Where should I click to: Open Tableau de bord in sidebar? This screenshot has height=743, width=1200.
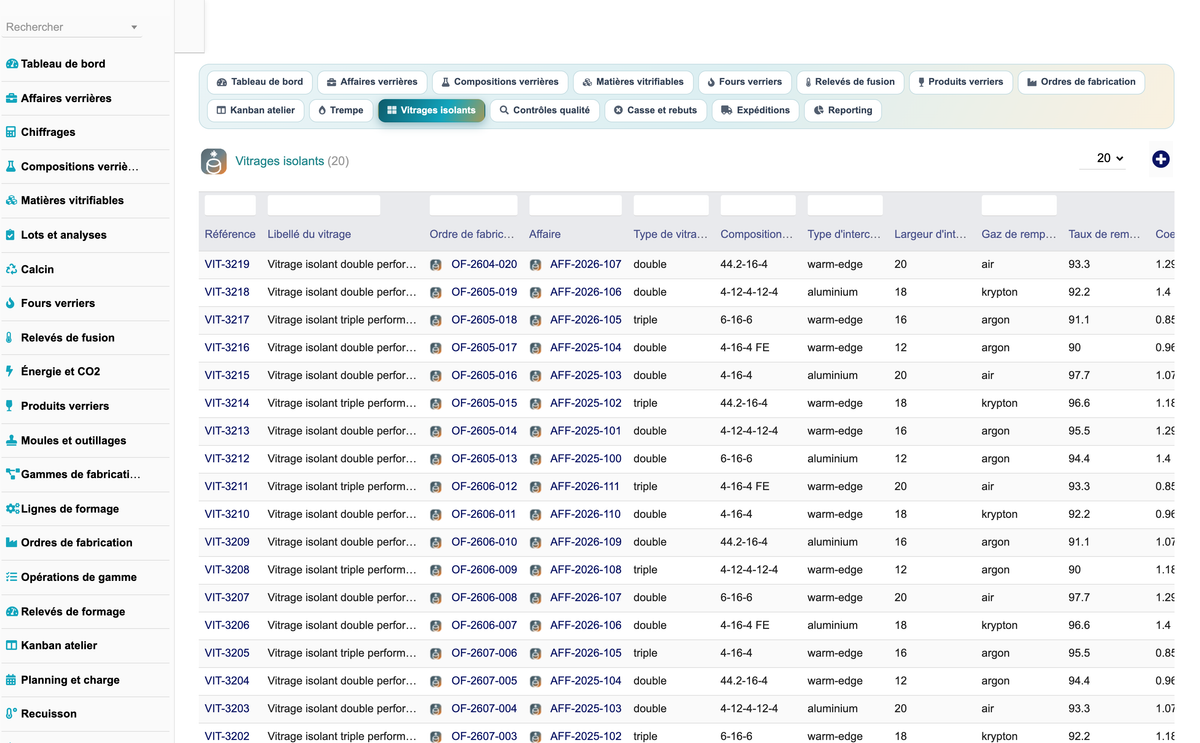(63, 64)
